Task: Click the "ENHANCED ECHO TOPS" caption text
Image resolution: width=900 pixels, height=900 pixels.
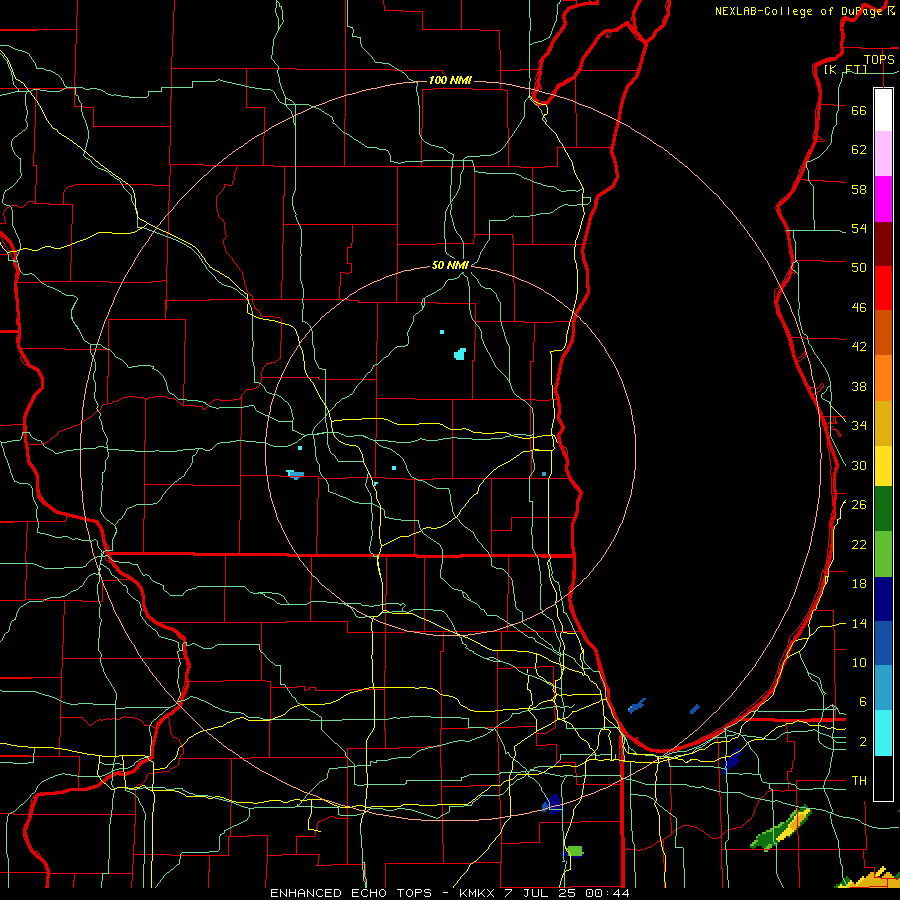Action: click(x=351, y=893)
